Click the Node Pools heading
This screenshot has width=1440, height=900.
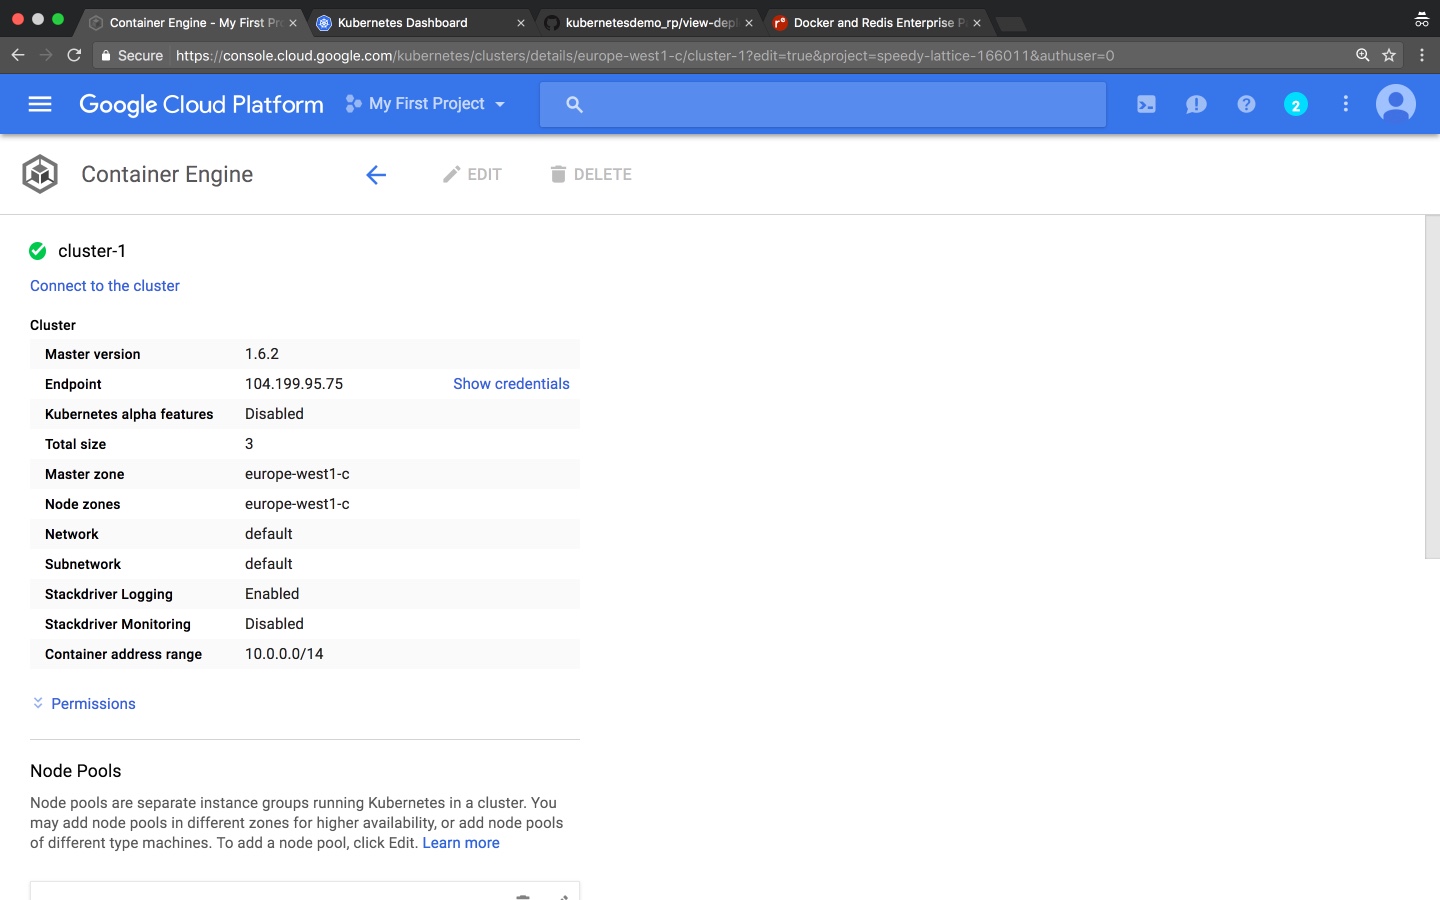pos(76,771)
